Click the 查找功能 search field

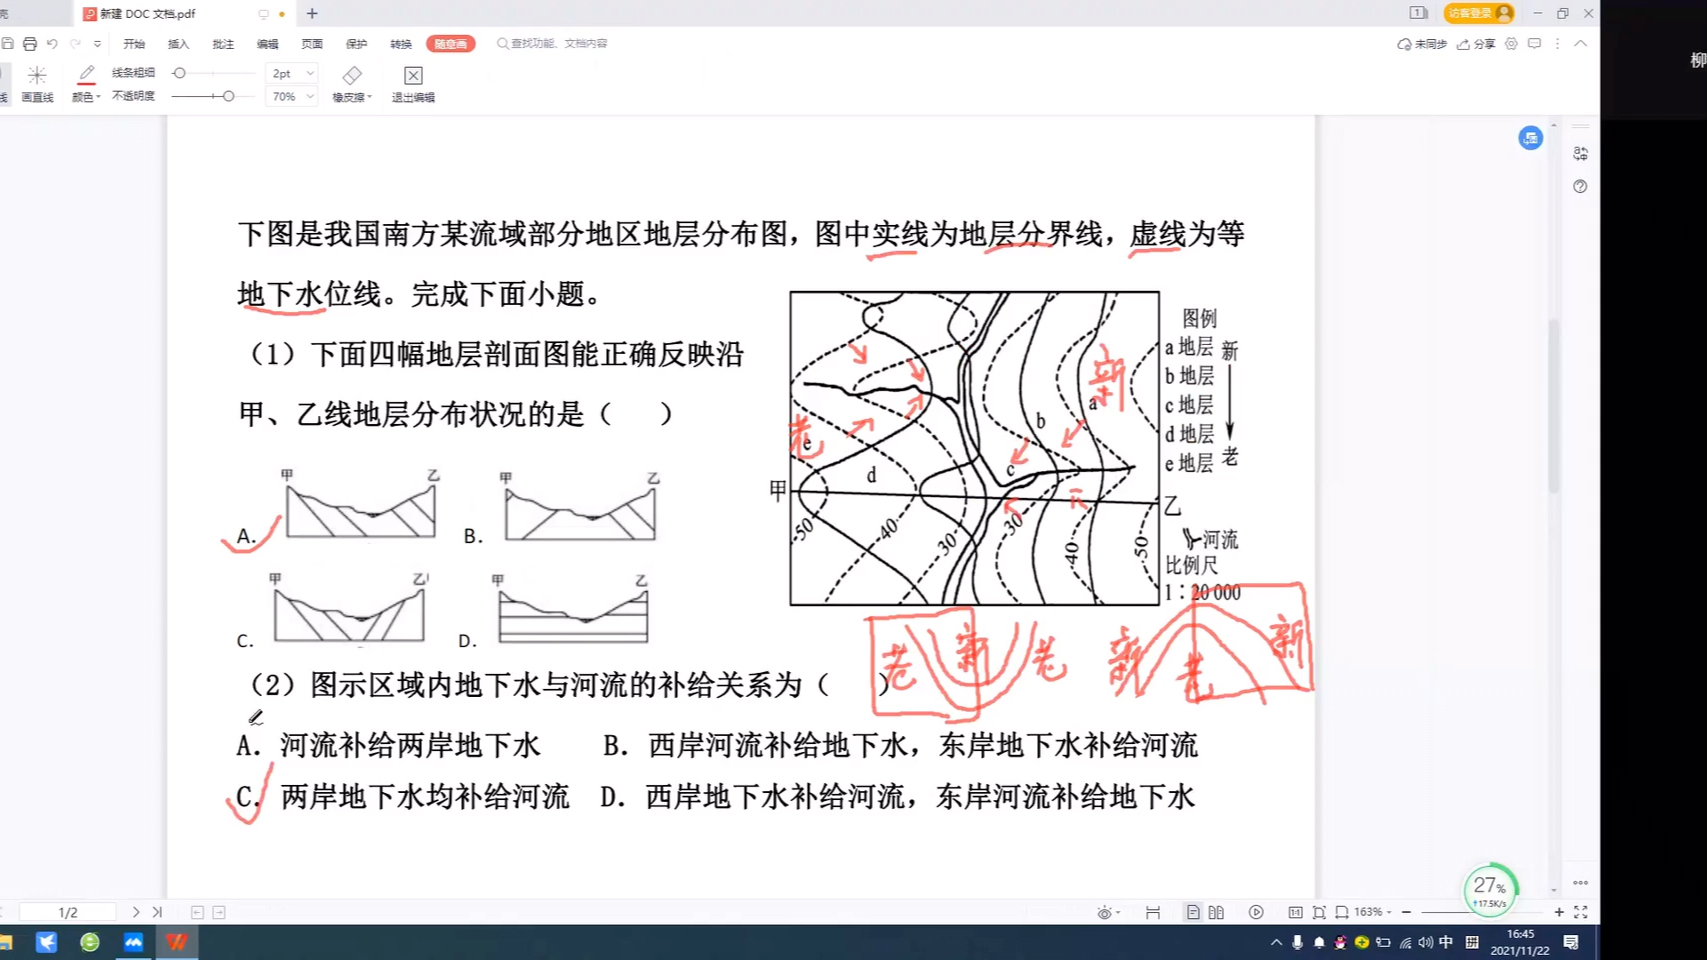coord(553,44)
